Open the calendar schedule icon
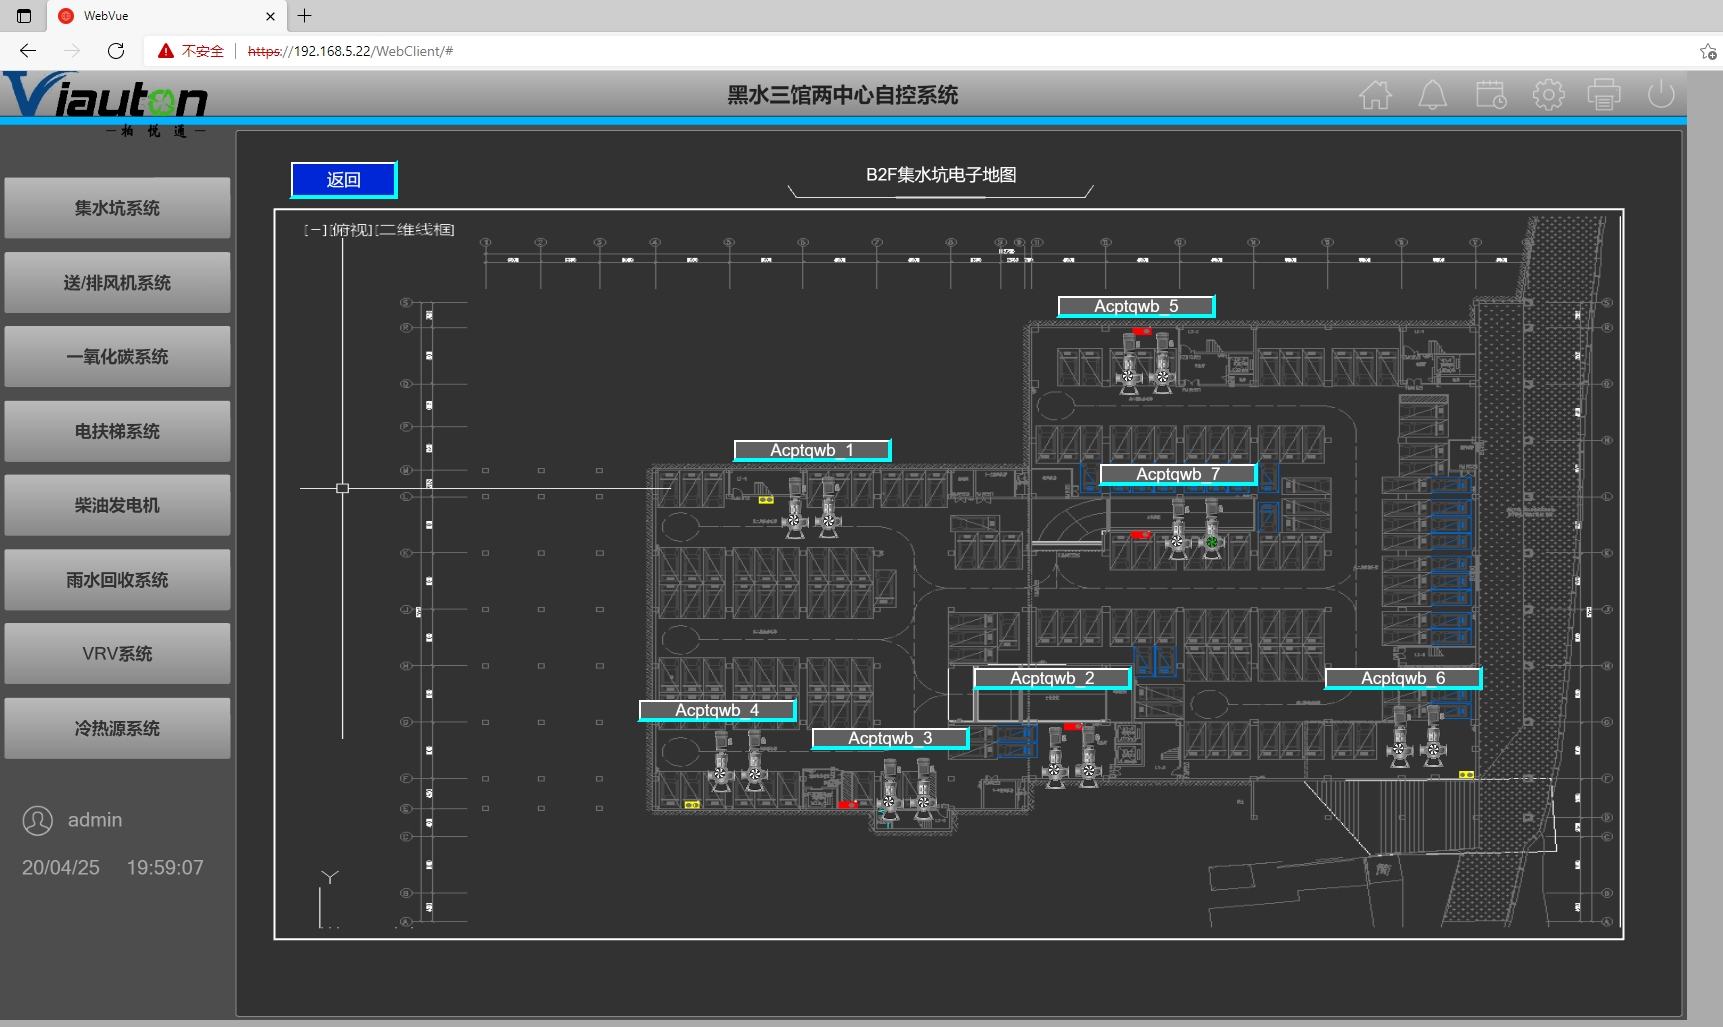This screenshot has height=1027, width=1723. (1490, 95)
